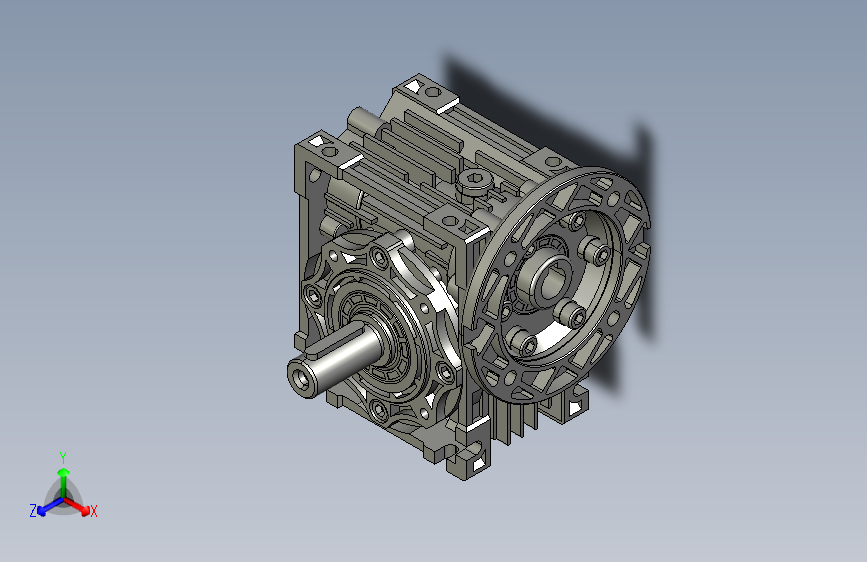
Task: Select the round motor mounting flange
Action: [x=557, y=284]
